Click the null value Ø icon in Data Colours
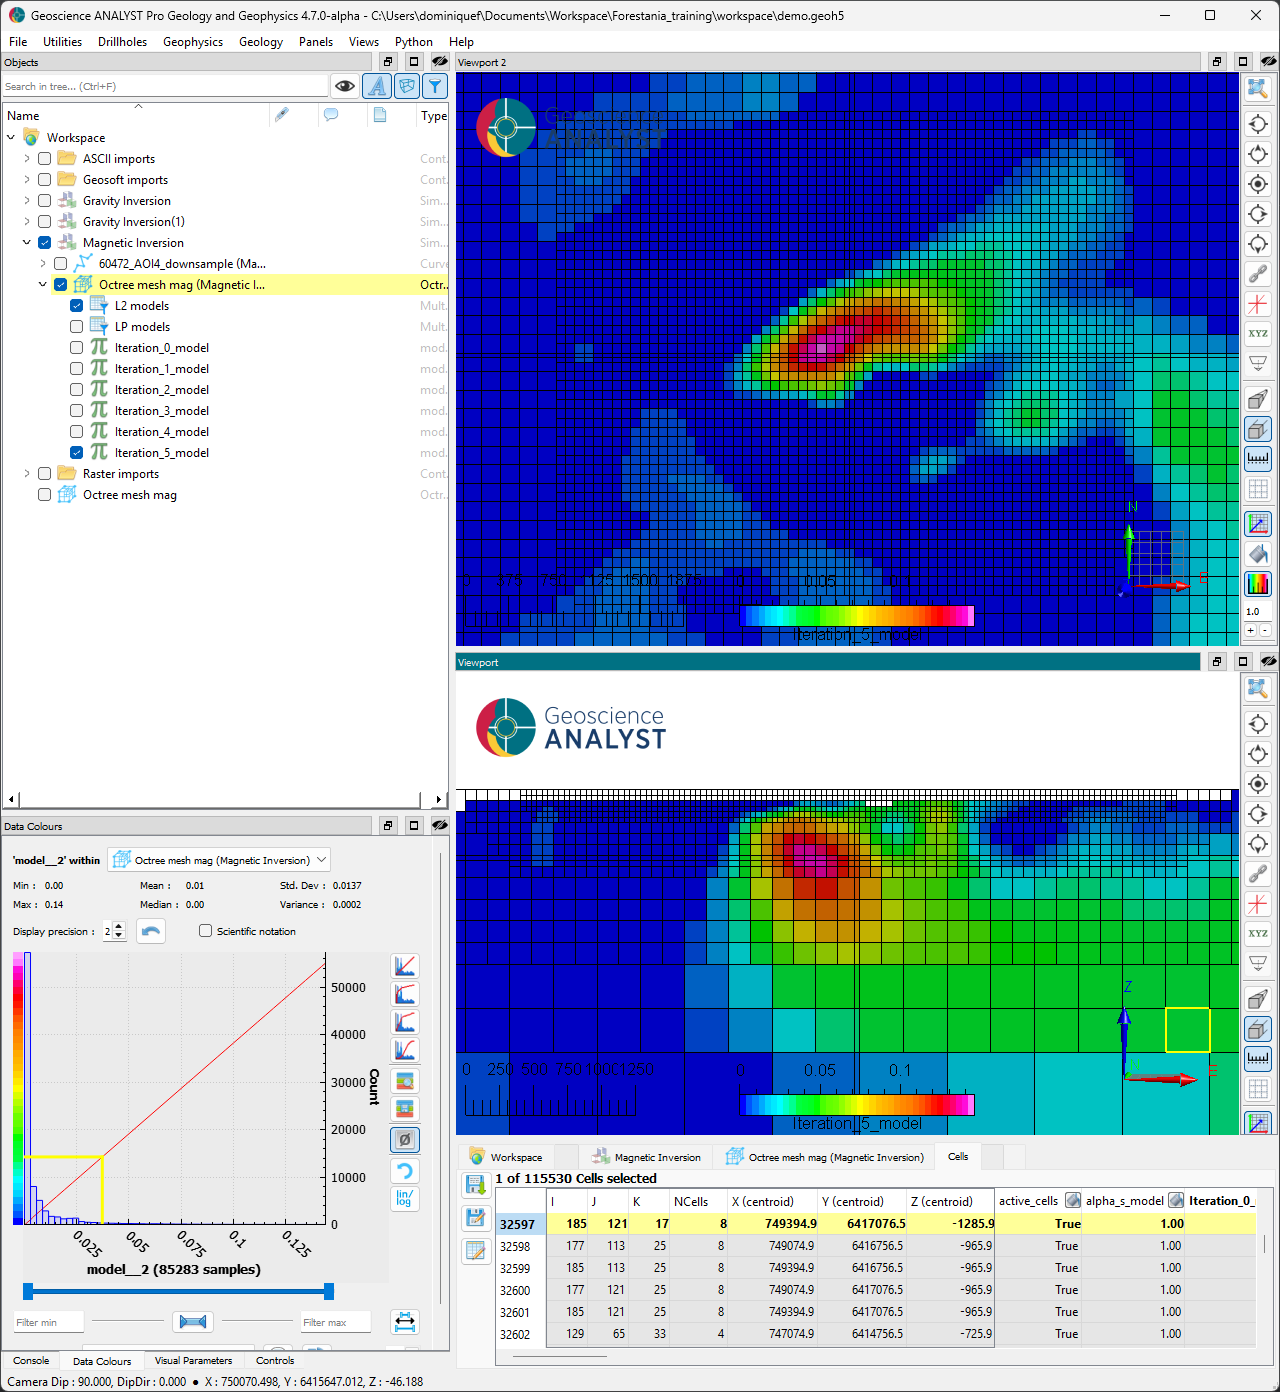1280x1392 pixels. click(405, 1139)
